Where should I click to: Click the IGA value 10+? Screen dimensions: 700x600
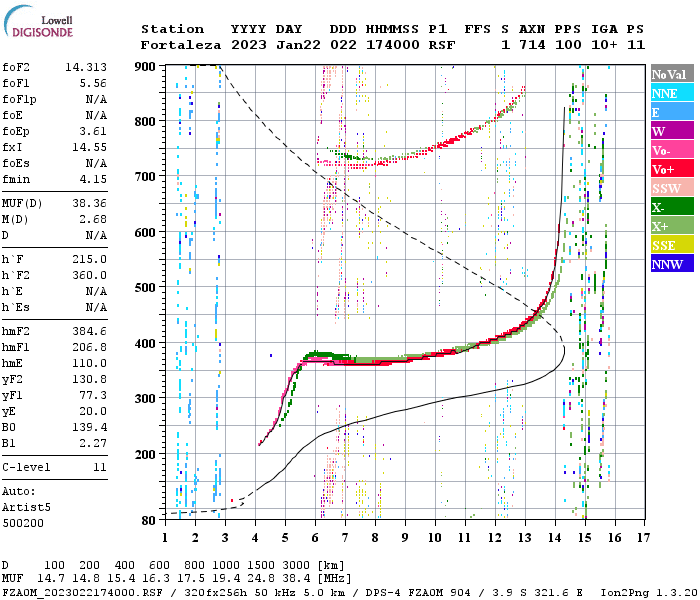click(x=604, y=45)
